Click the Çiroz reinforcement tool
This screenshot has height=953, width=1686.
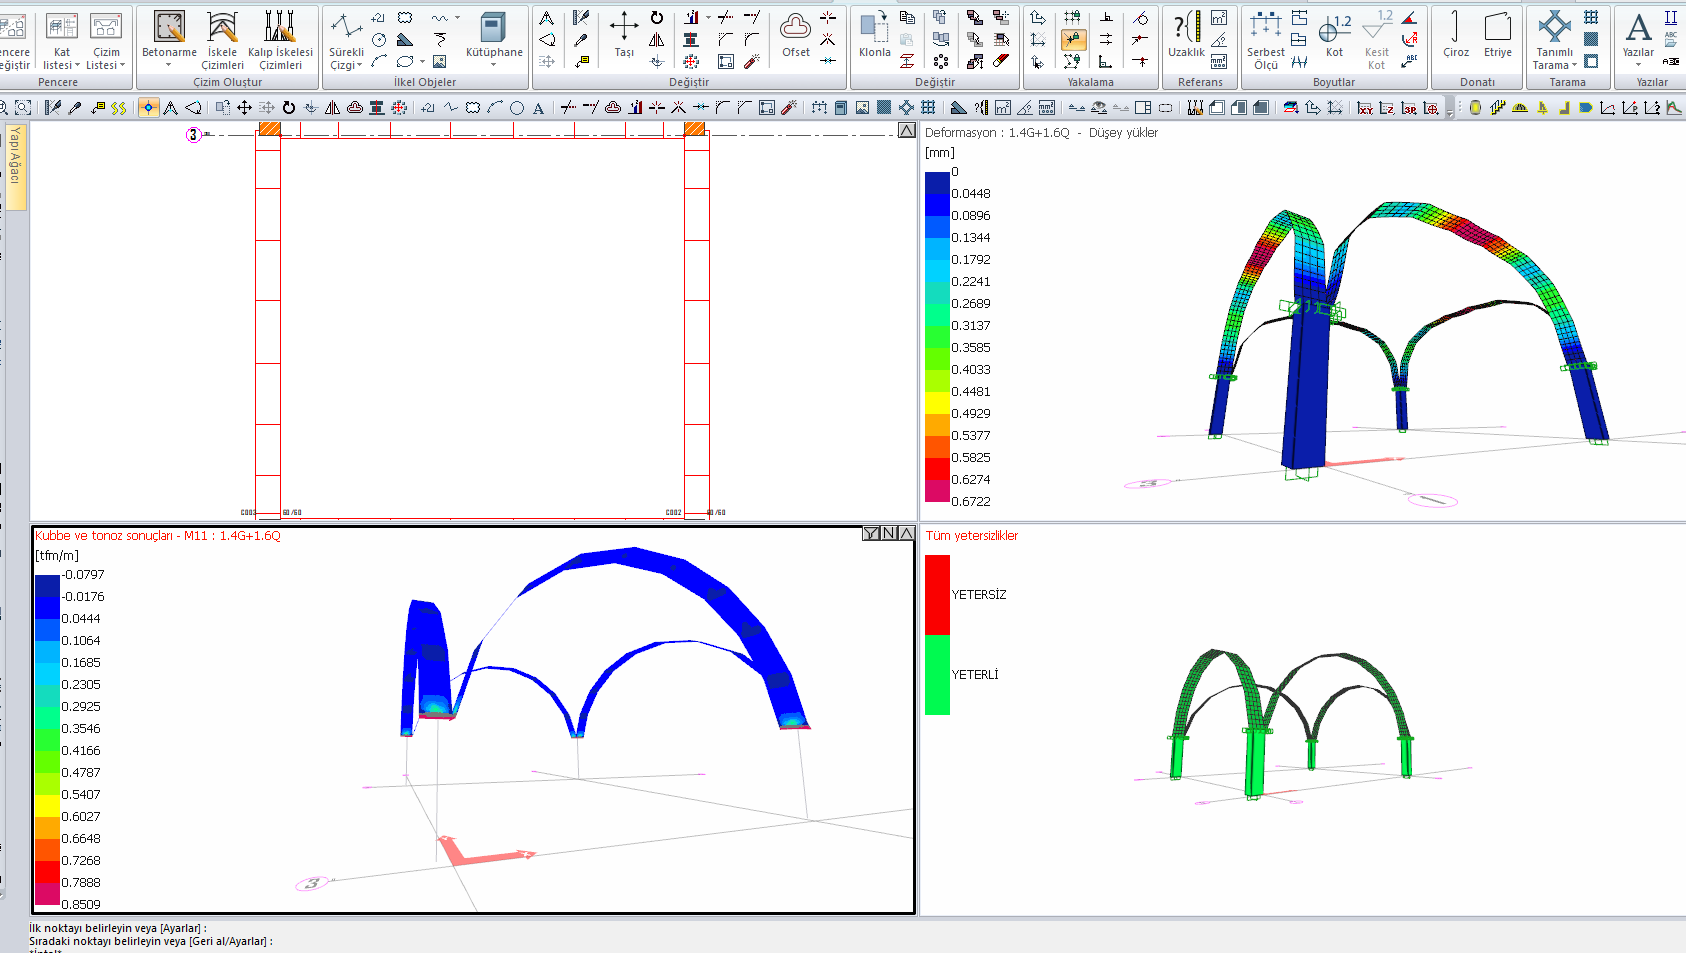1456,34
